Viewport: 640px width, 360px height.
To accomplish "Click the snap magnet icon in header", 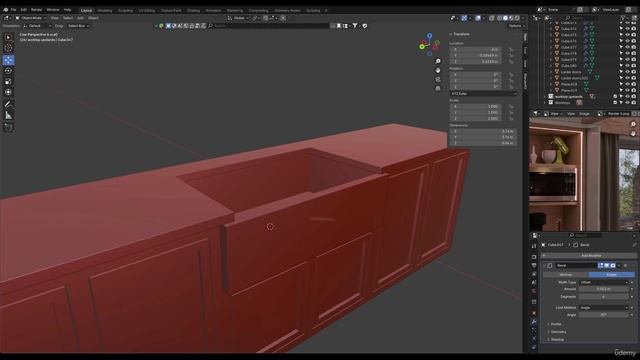I will pyautogui.click(x=265, y=18).
